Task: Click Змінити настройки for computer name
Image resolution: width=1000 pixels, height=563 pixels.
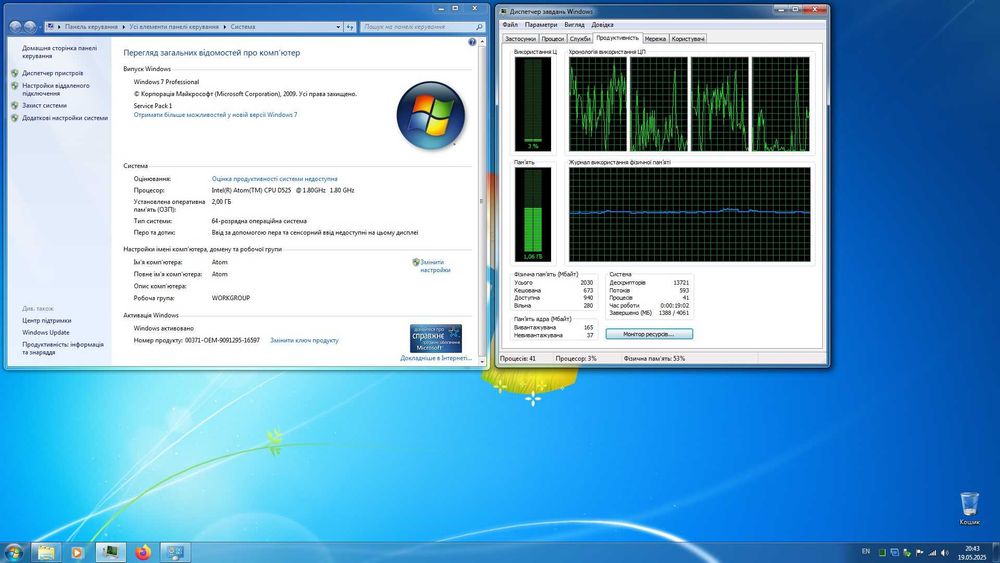Action: point(435,266)
